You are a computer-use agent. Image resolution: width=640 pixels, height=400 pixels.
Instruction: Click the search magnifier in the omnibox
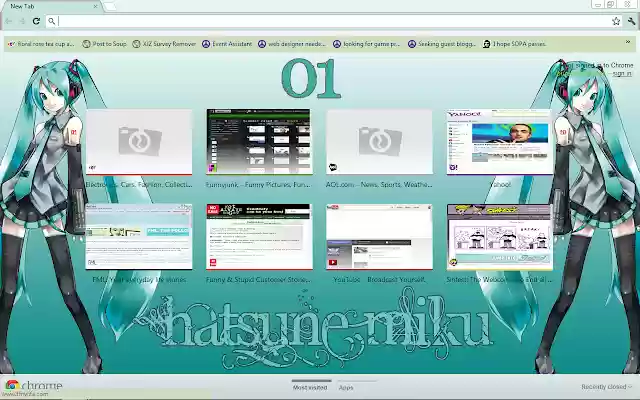pyautogui.click(x=51, y=21)
